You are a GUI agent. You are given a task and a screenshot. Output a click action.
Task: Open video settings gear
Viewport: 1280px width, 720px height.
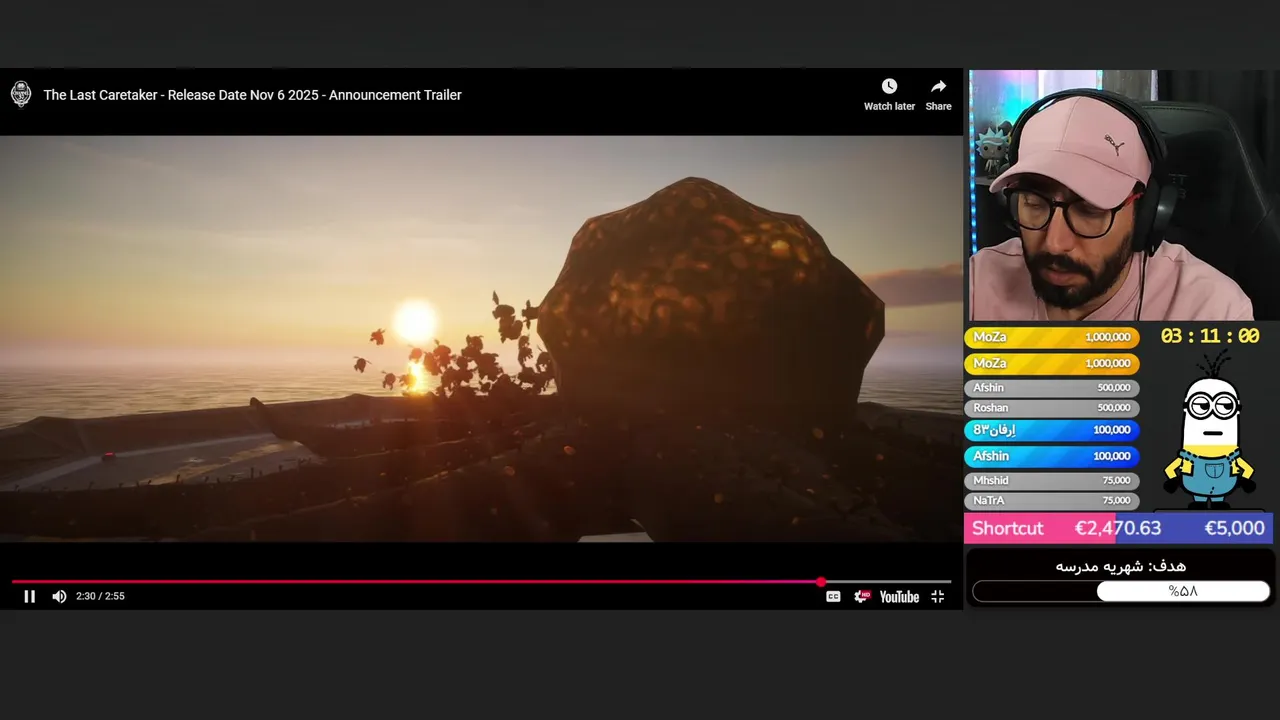(862, 596)
